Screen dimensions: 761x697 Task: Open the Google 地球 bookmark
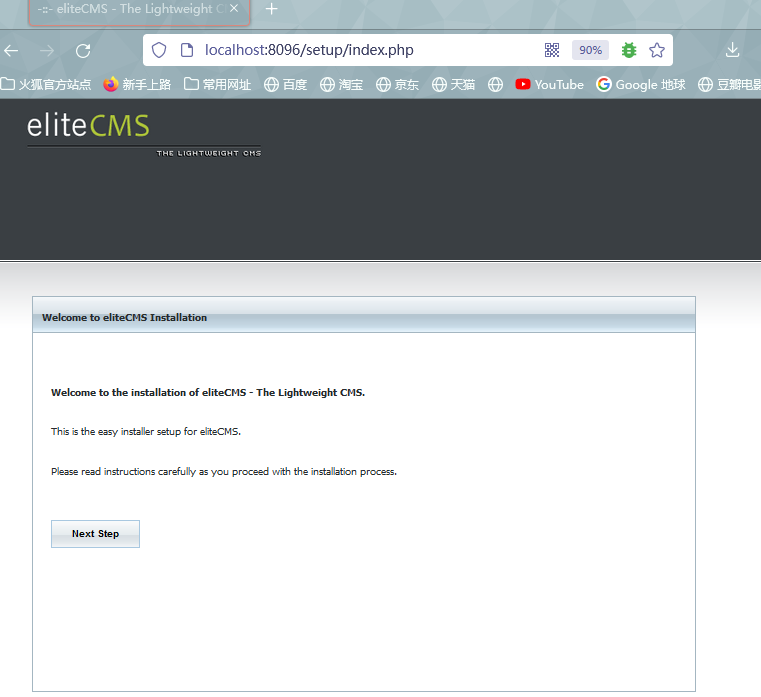point(641,84)
